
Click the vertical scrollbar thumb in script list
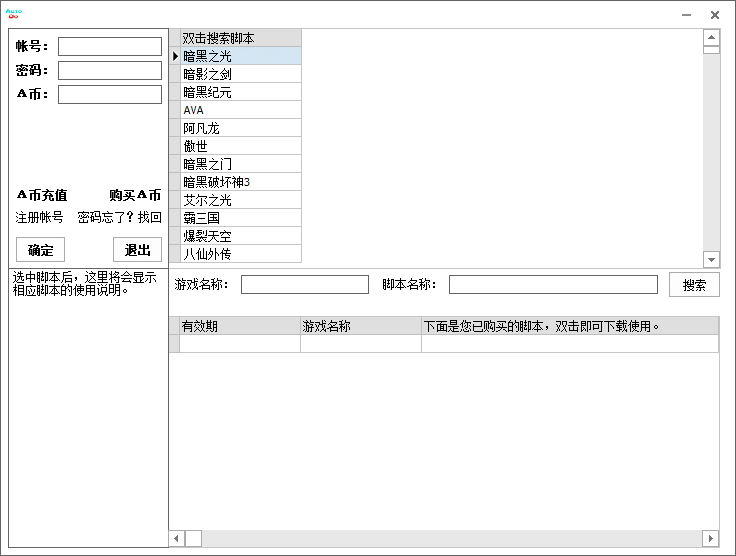tap(711, 50)
